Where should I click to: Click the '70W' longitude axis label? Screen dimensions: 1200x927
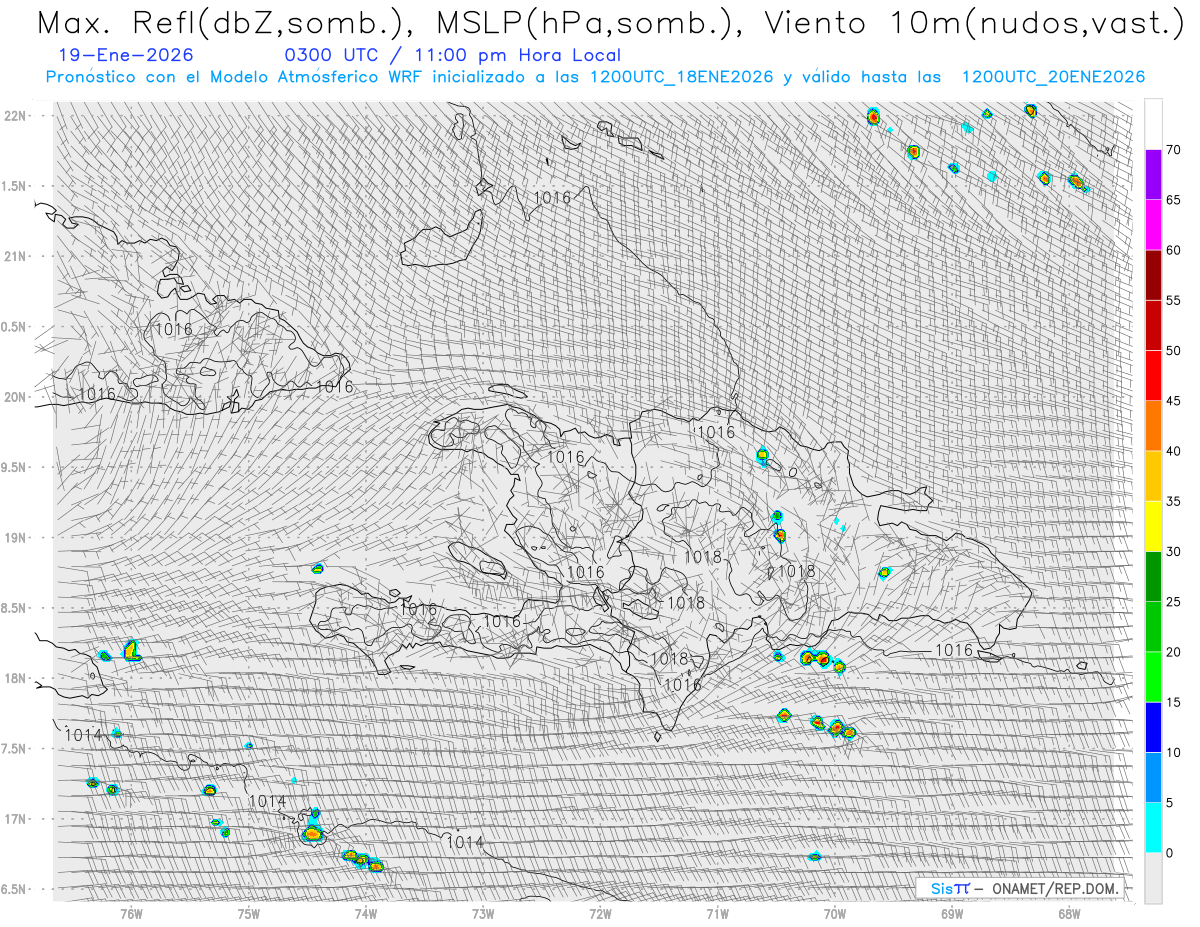pos(834,913)
